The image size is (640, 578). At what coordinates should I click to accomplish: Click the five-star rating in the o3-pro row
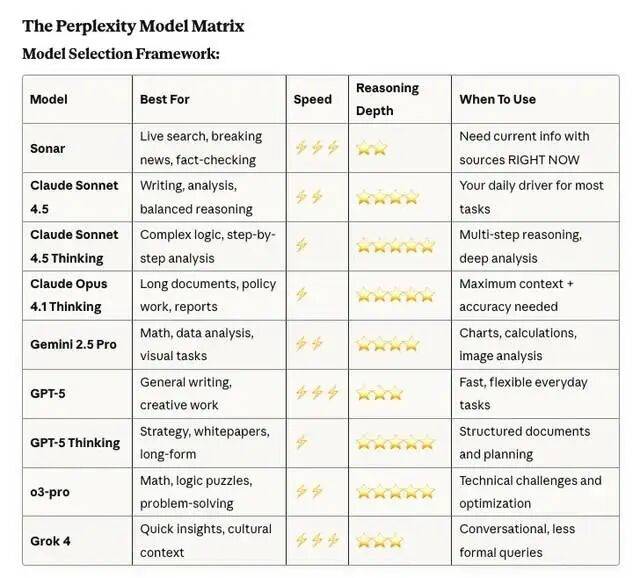tap(395, 492)
